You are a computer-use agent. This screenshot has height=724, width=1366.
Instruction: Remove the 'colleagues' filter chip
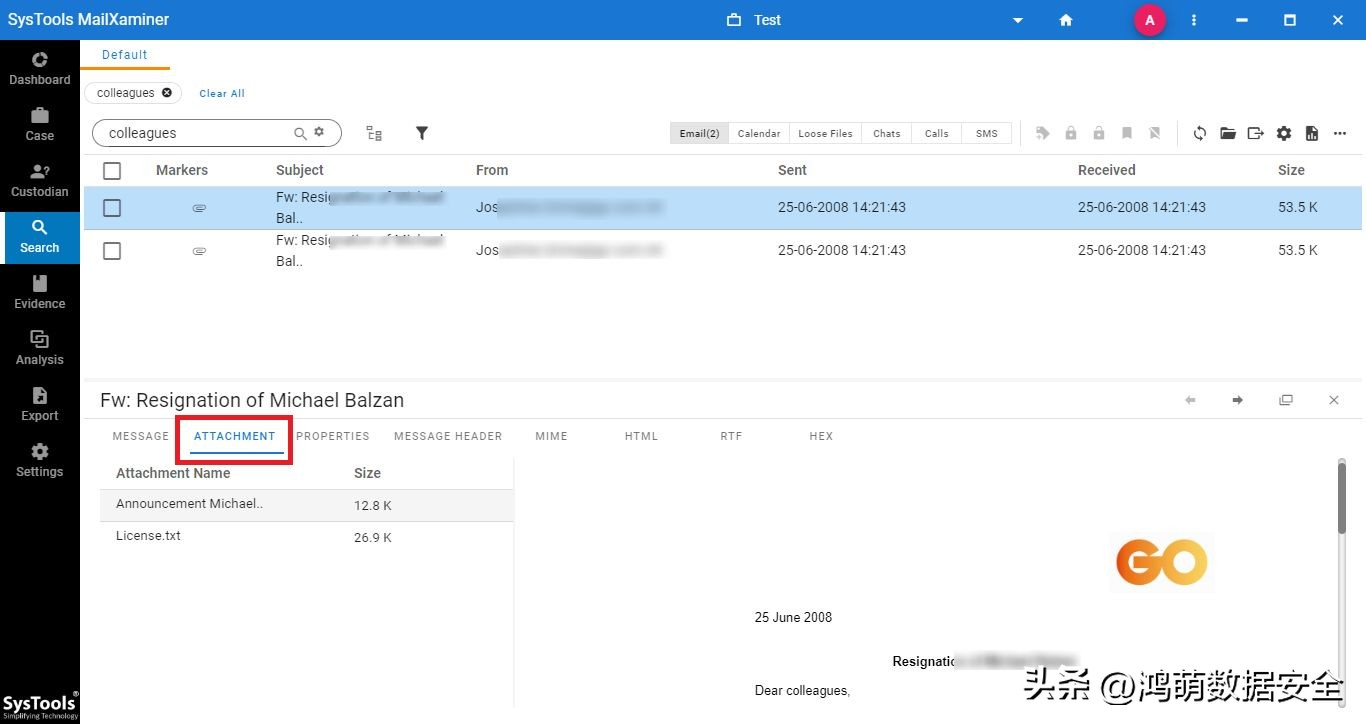pyautogui.click(x=167, y=93)
